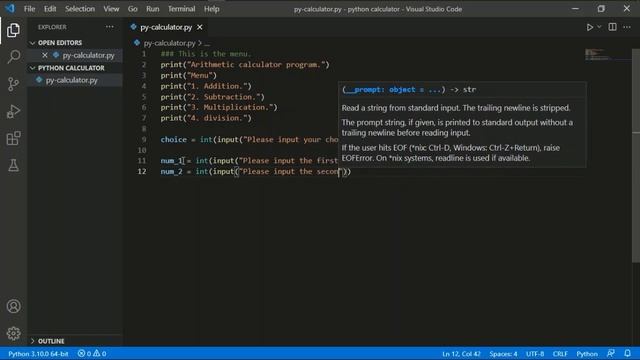Screen dimensions: 640x360
Task: Close py-calculator.py in Open Editors list
Action: click(44, 55)
